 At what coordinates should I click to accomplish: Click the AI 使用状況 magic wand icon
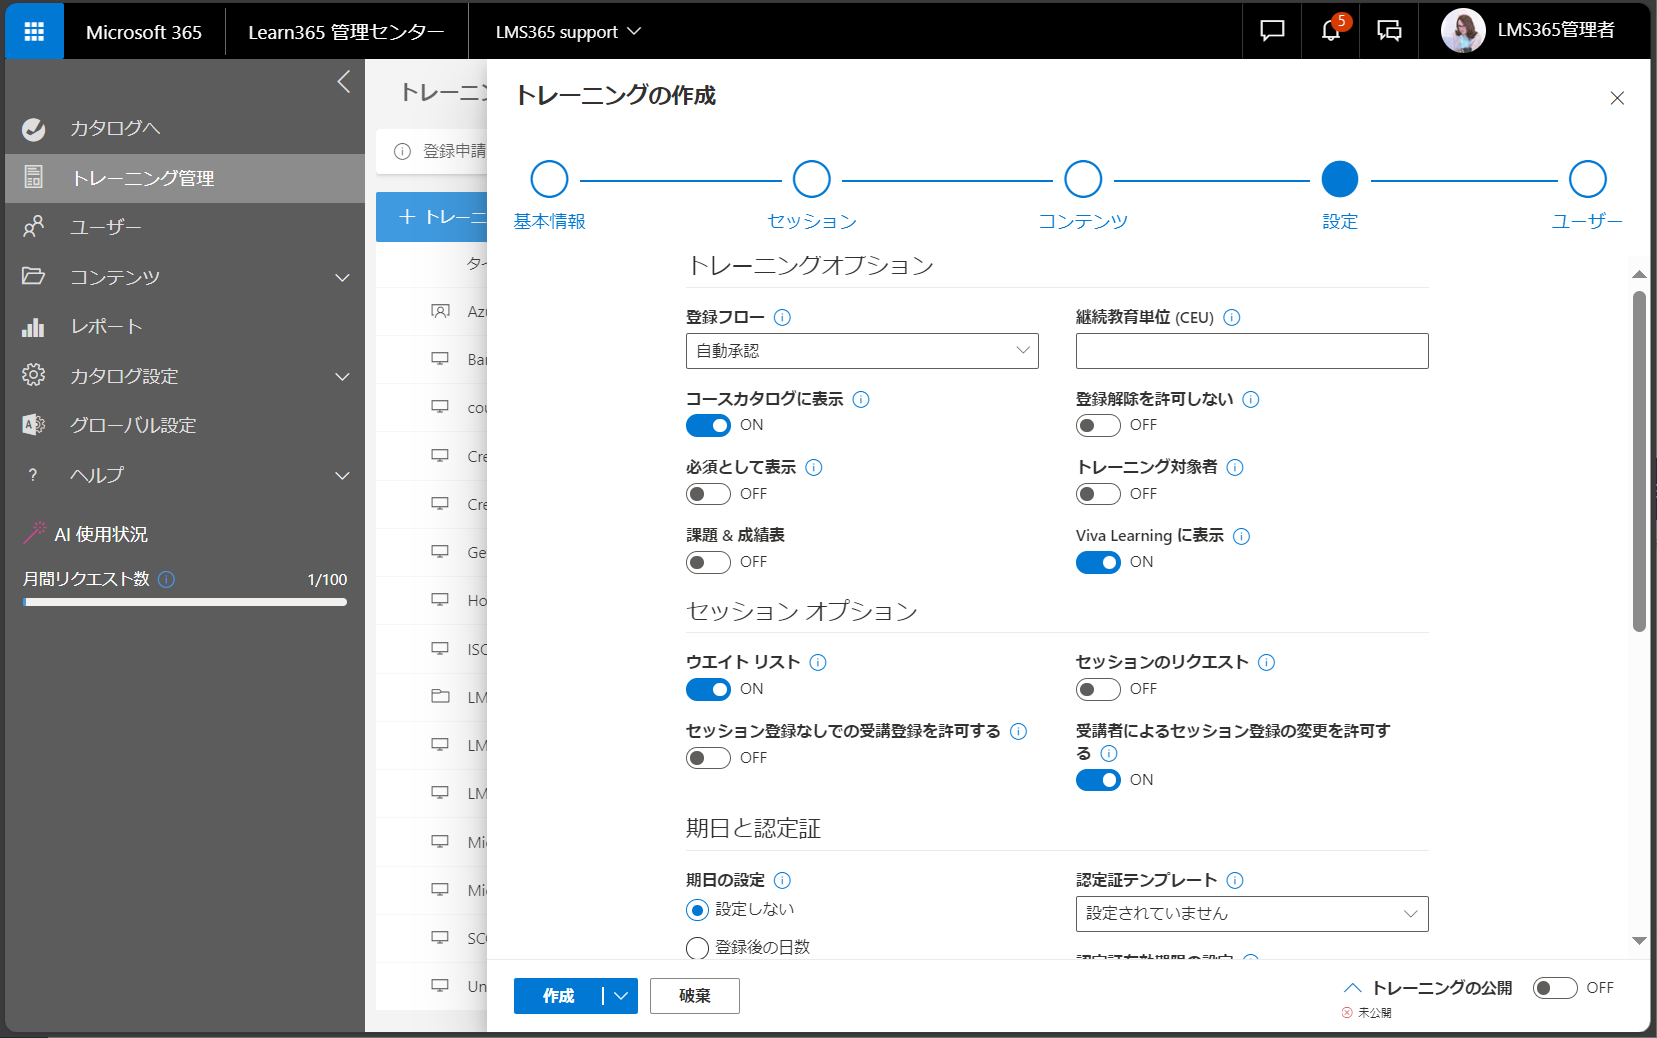coord(35,533)
